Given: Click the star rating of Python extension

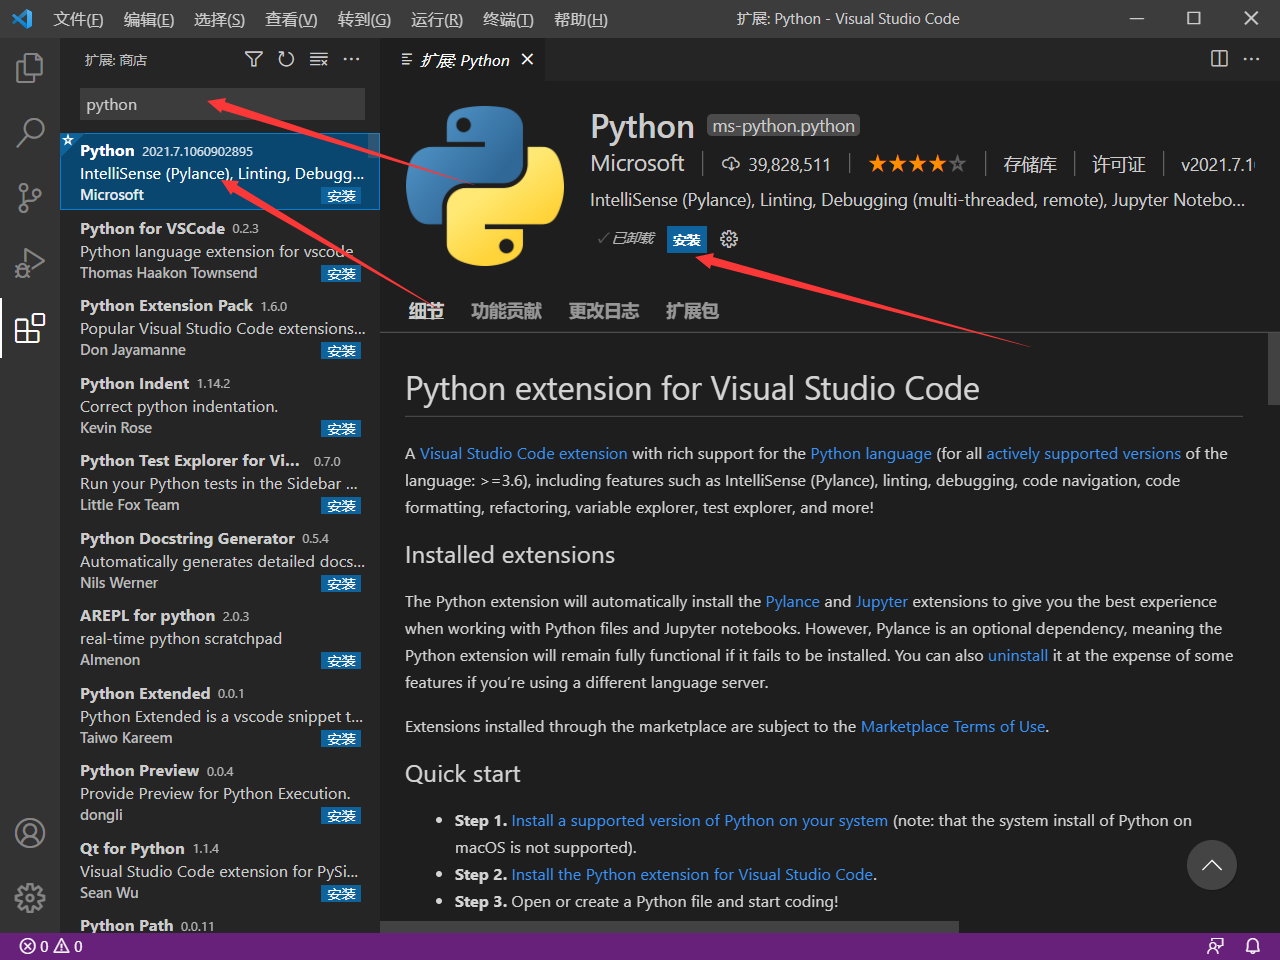Looking at the screenshot, I should (917, 164).
